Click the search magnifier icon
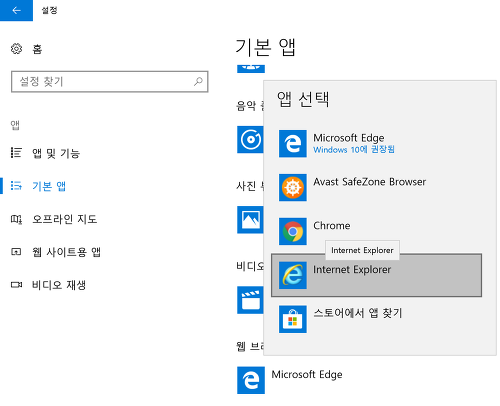The width and height of the screenshot is (500, 406). click(x=198, y=81)
